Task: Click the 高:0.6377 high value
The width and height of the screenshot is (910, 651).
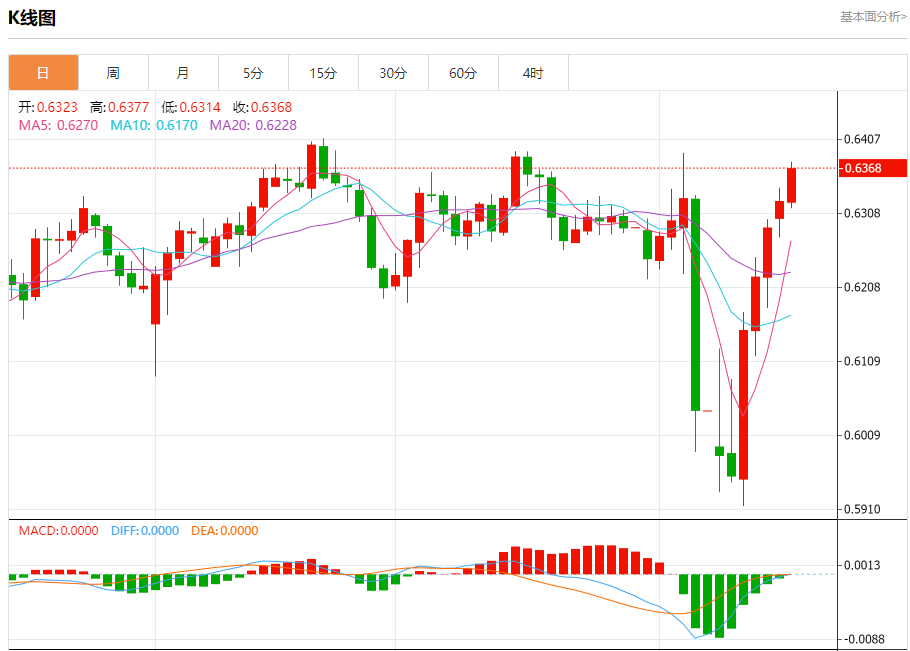Action: click(119, 107)
